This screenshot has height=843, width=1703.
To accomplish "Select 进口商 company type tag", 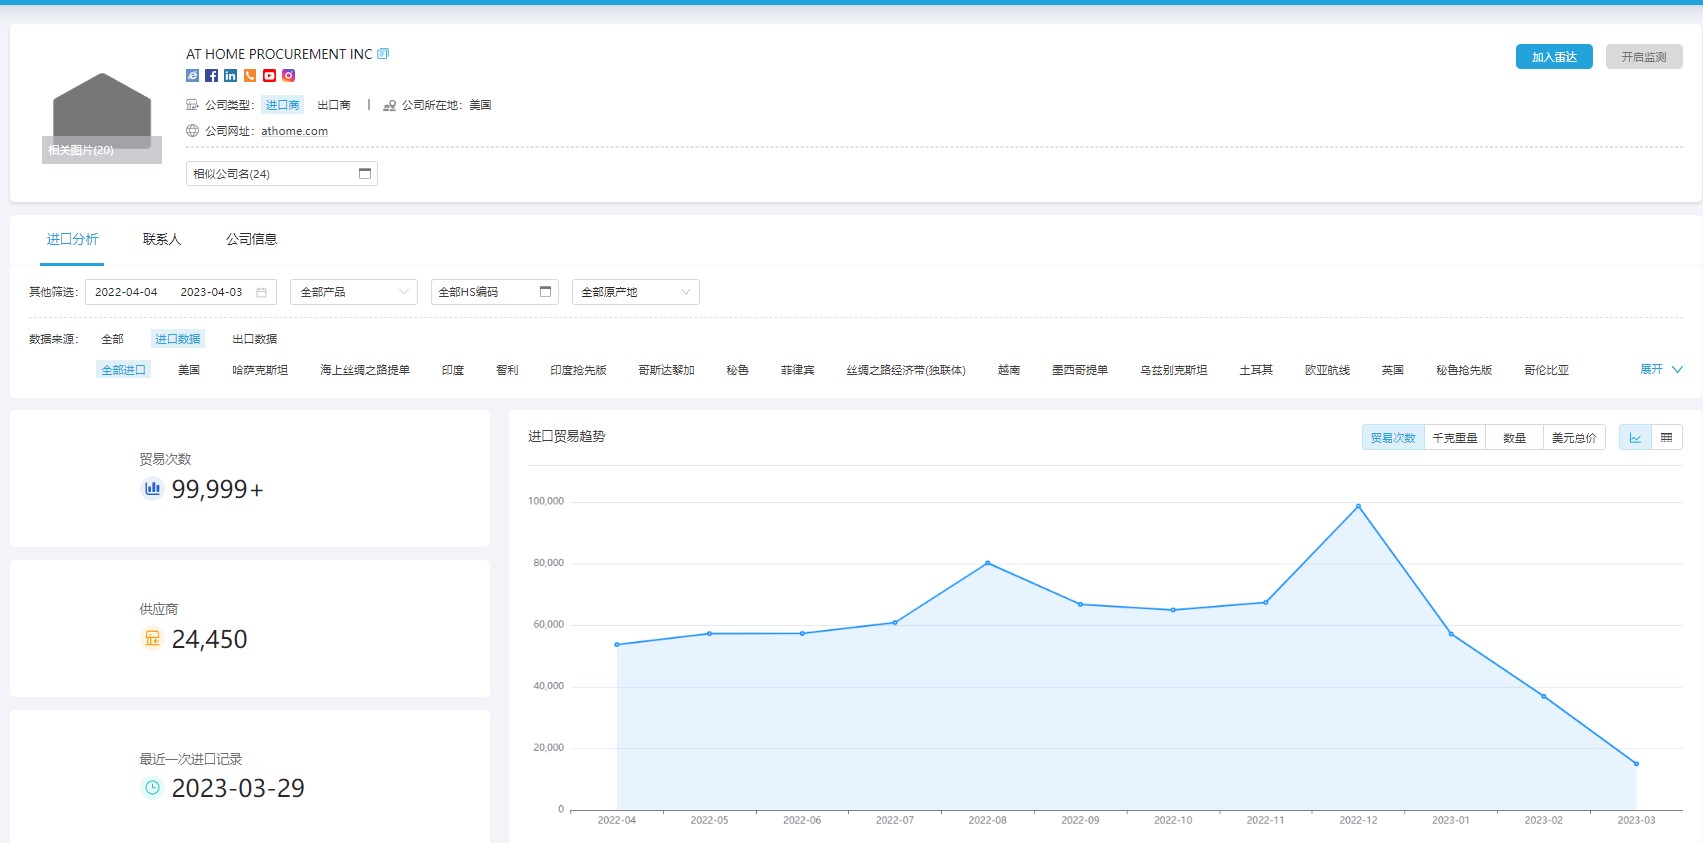I will click(282, 105).
